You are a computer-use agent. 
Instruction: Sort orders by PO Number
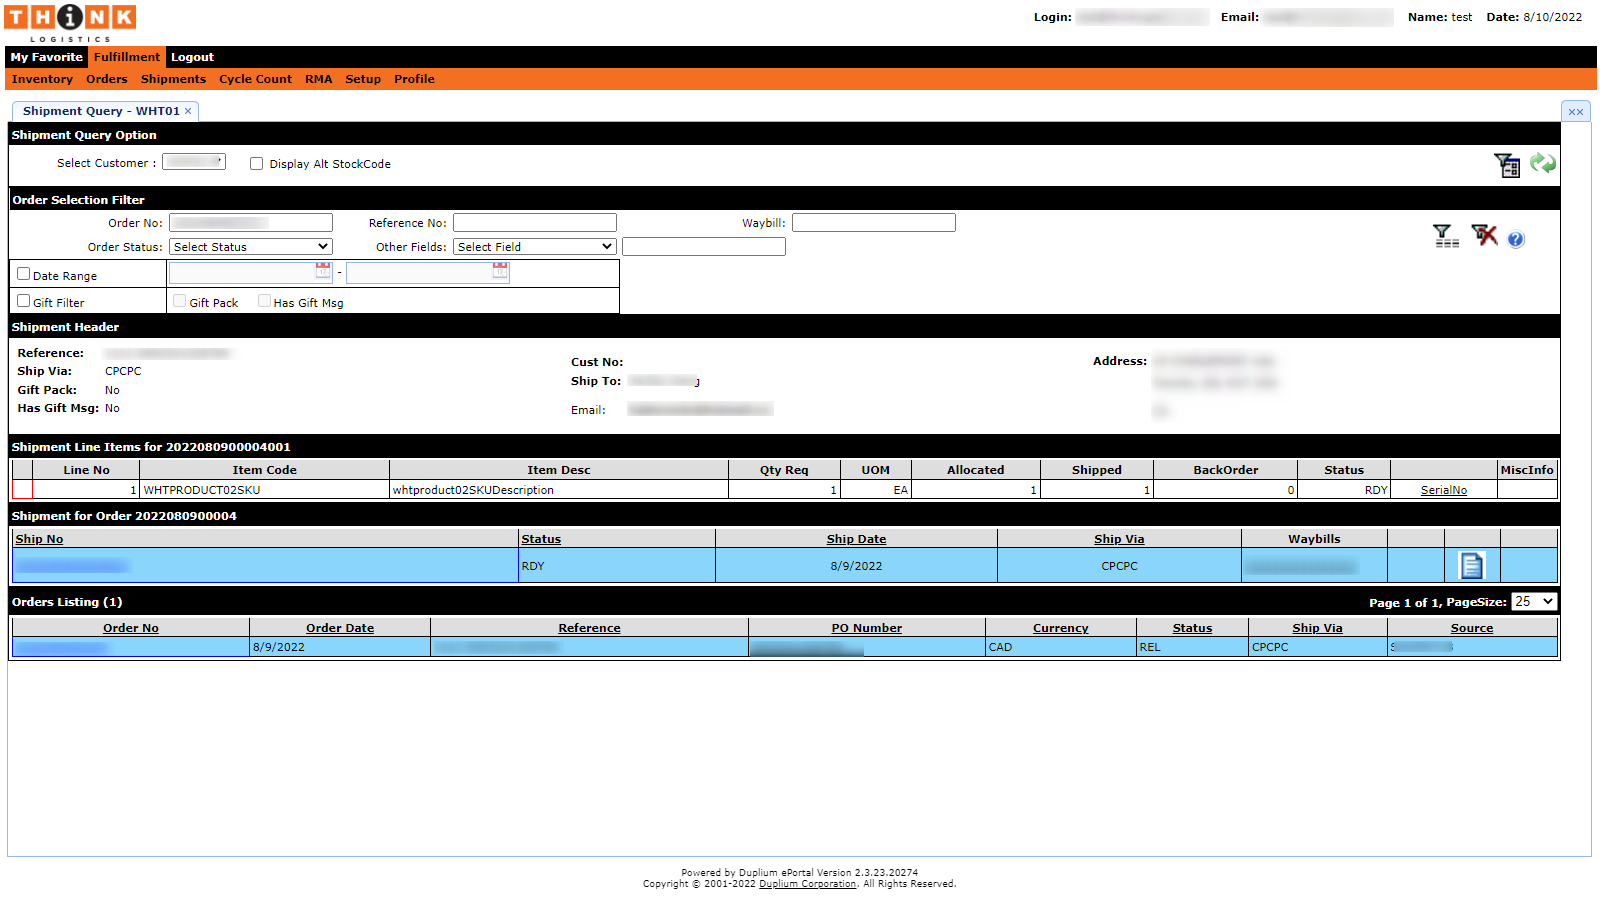pyautogui.click(x=867, y=628)
